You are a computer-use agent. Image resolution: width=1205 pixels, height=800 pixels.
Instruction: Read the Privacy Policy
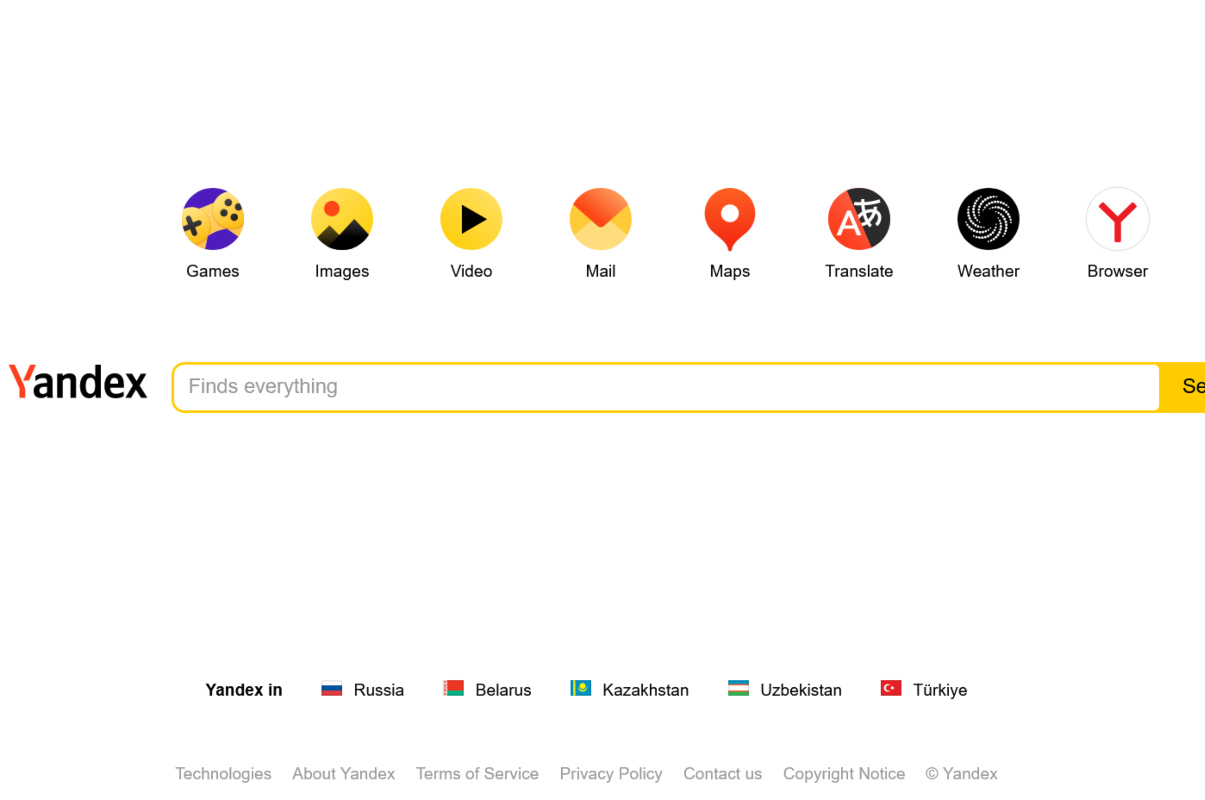click(x=611, y=774)
